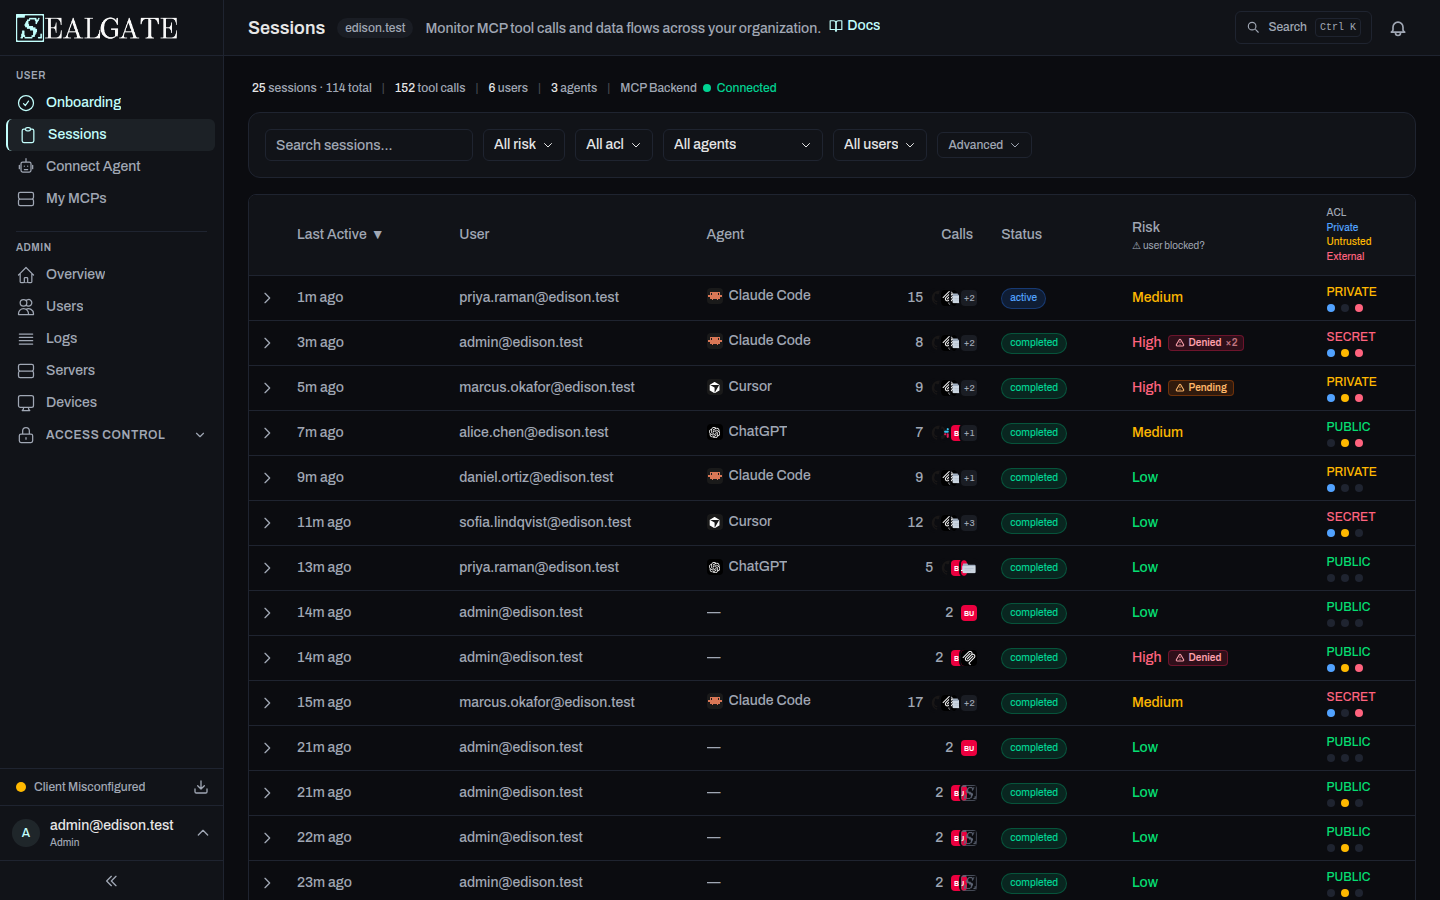Collapse the sidebar with the double-chevron icon
The width and height of the screenshot is (1440, 900).
[111, 881]
